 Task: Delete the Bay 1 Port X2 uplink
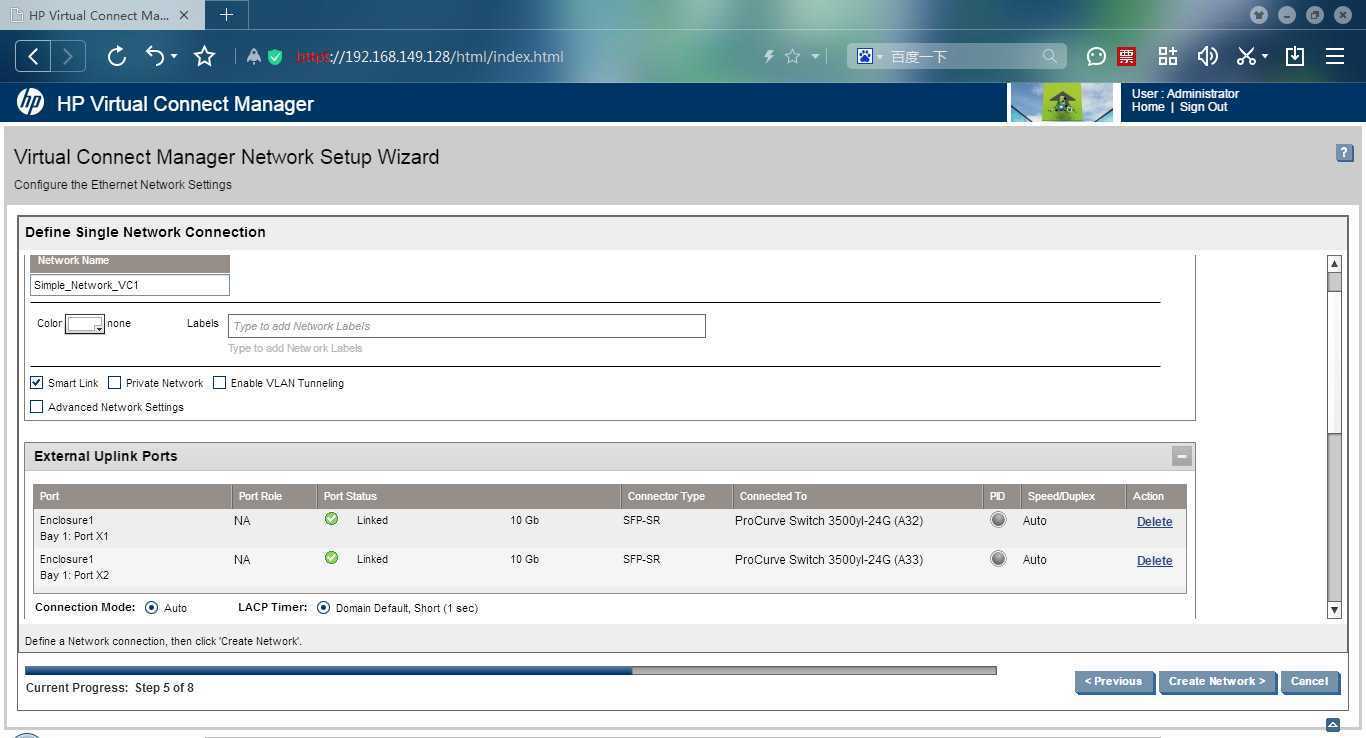pos(1154,560)
